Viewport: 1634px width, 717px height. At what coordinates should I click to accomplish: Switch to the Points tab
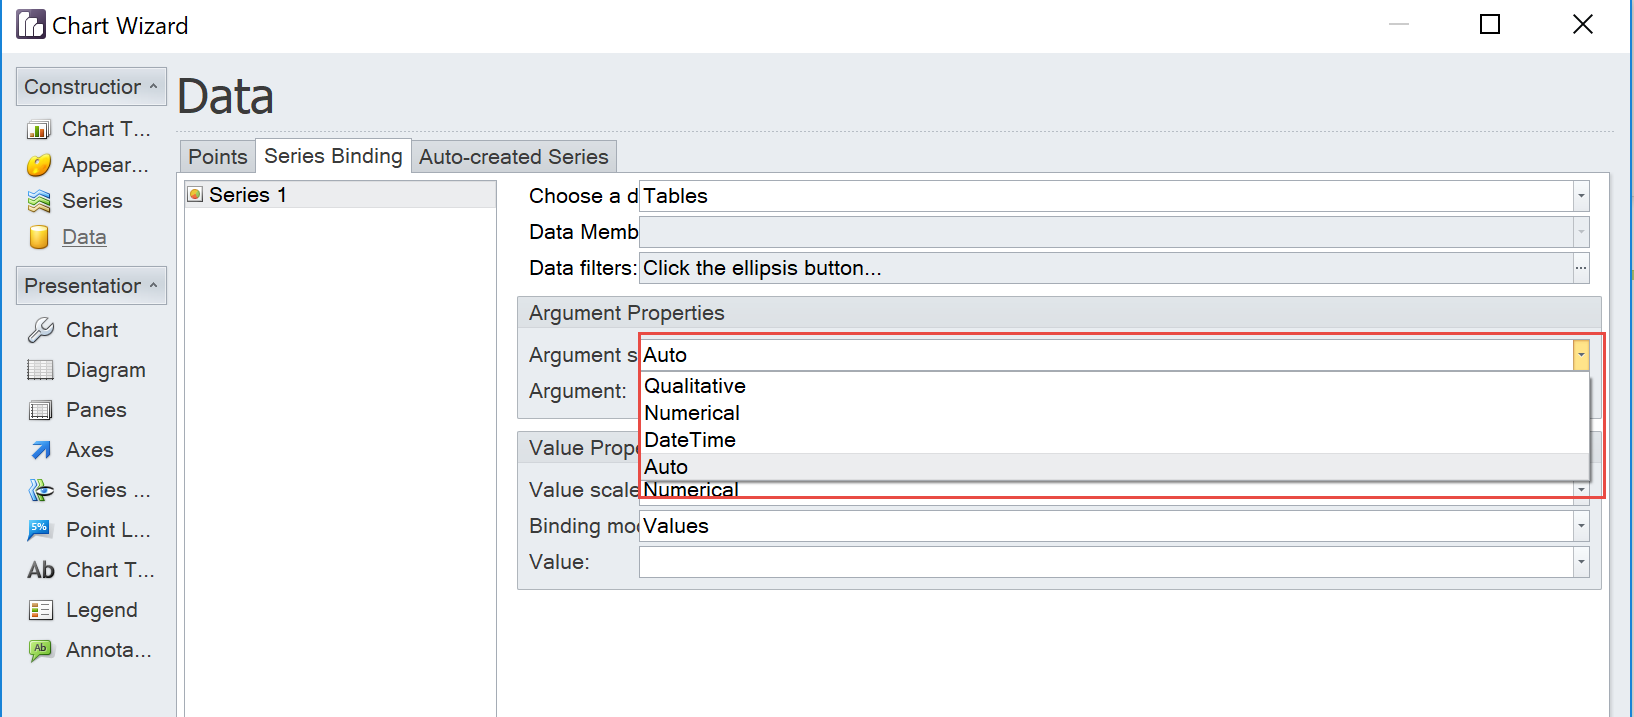tap(218, 157)
